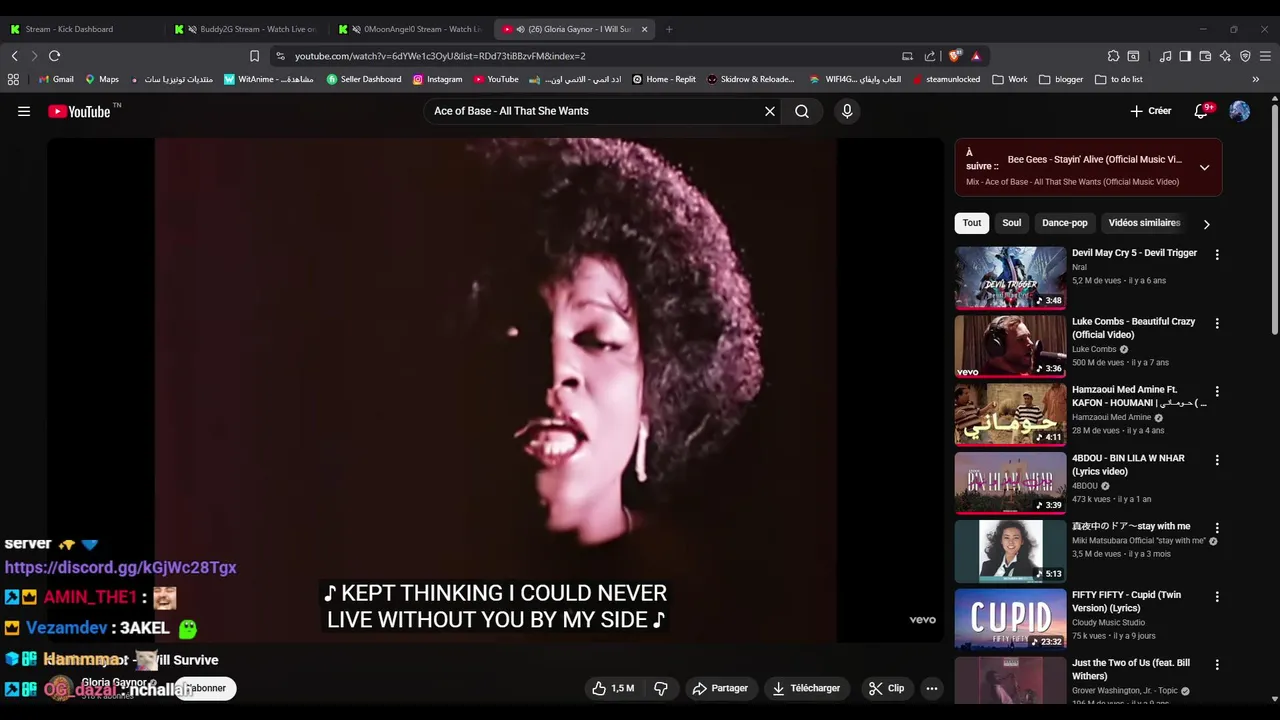Viewport: 1280px width, 720px height.
Task: Open the to do list bookmarks folder
Action: [1119, 79]
